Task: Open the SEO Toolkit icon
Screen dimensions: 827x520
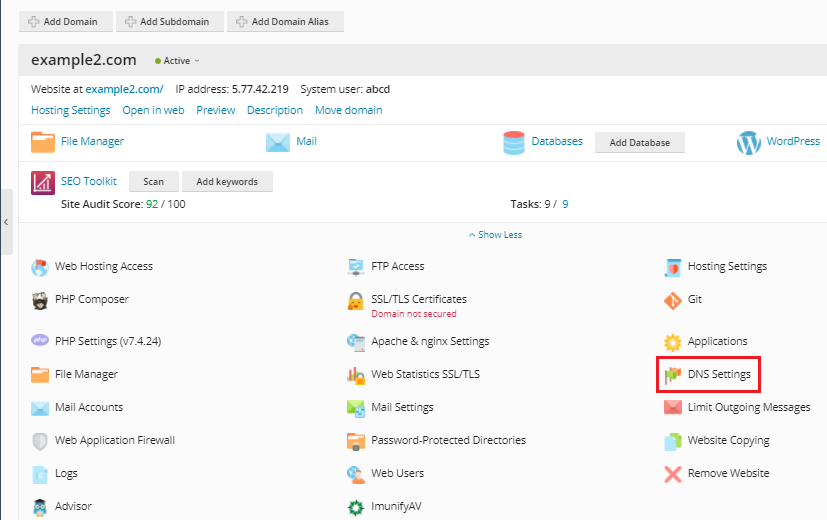Action: [x=43, y=182]
